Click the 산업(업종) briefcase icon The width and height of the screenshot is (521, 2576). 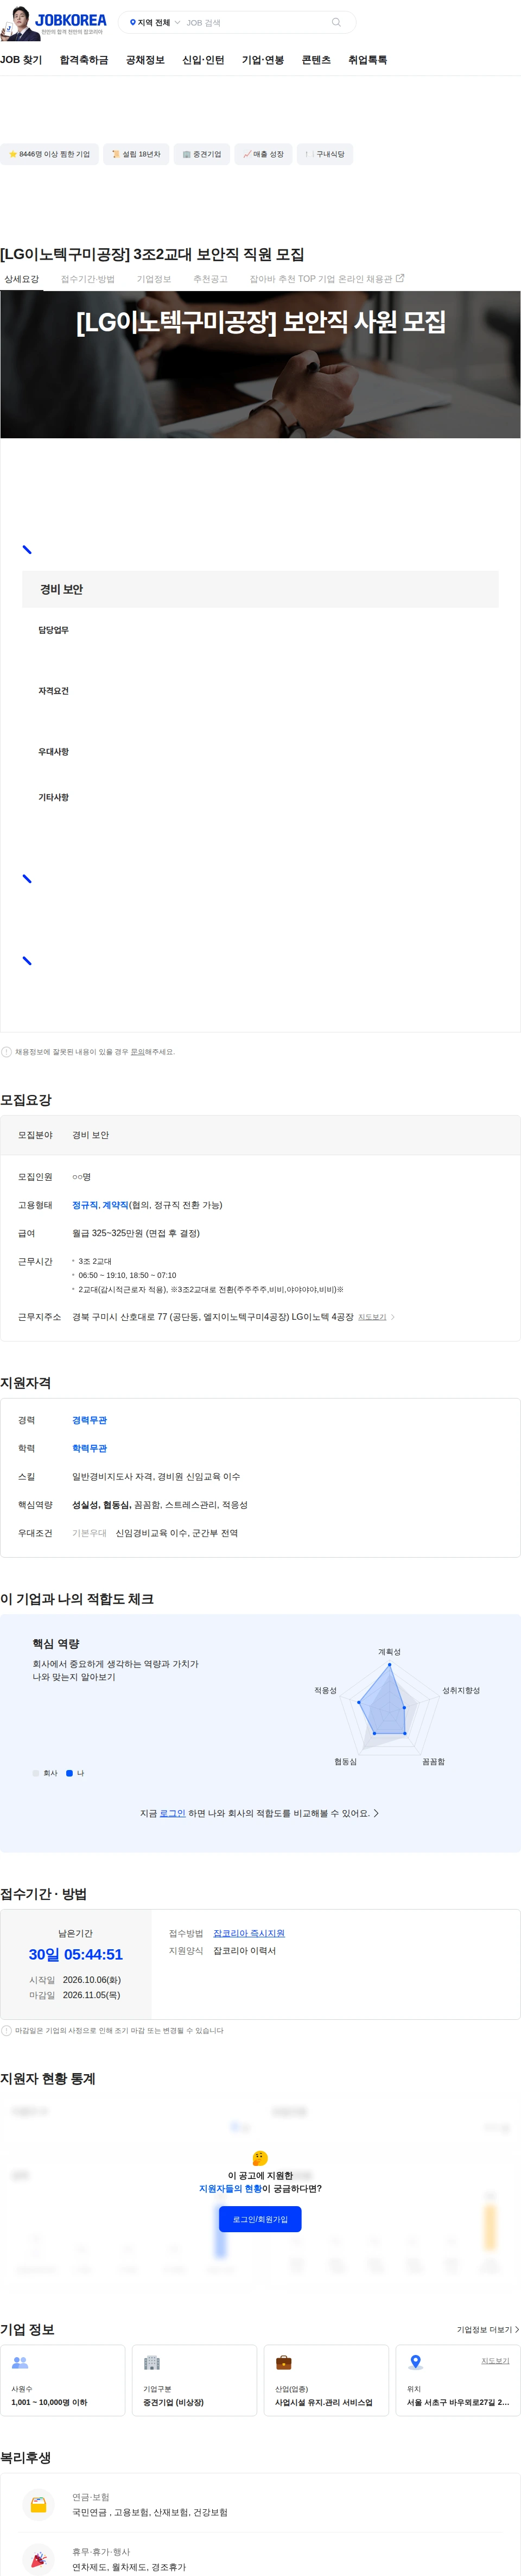click(284, 2362)
